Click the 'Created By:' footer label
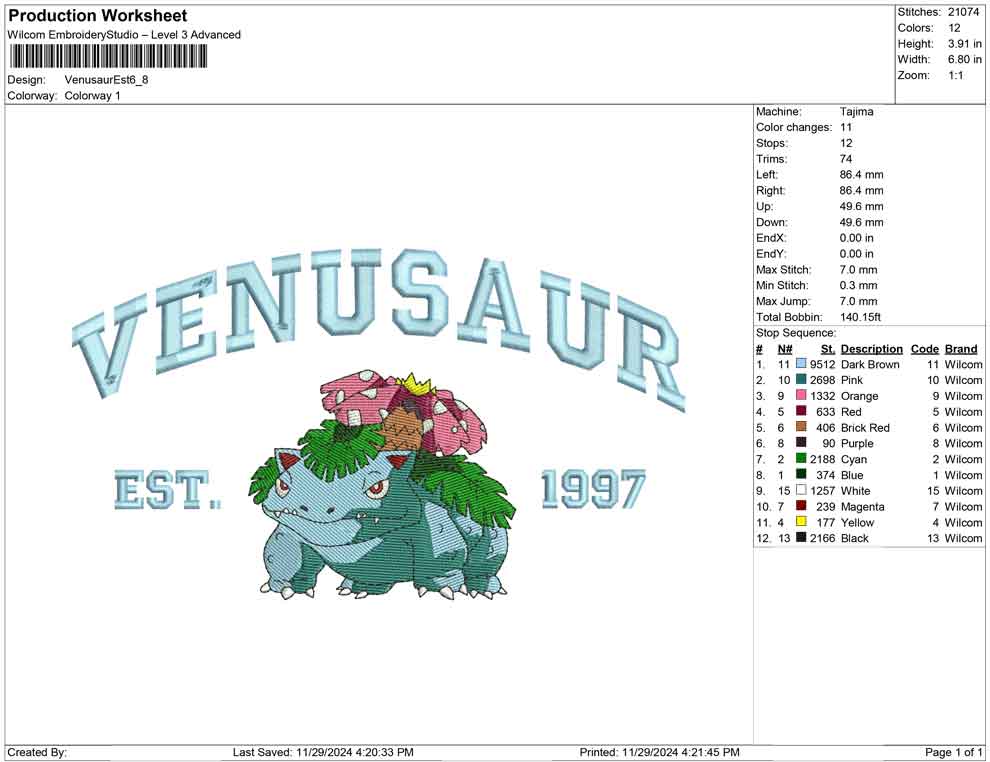The image size is (990, 762). pos(37,752)
